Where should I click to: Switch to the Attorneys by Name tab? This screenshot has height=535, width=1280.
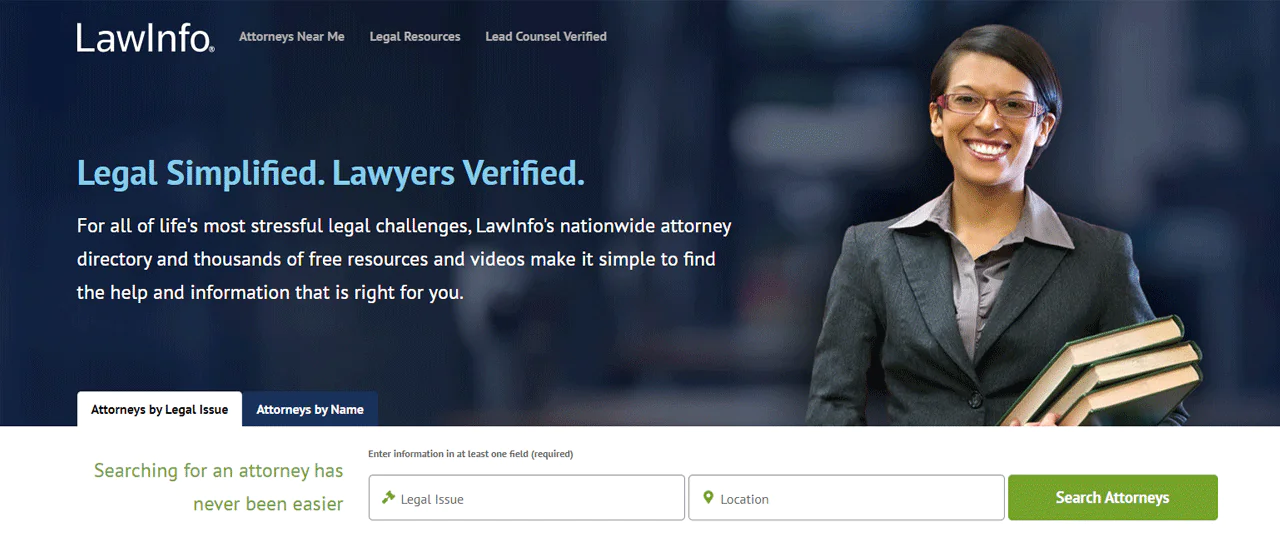pyautogui.click(x=310, y=409)
